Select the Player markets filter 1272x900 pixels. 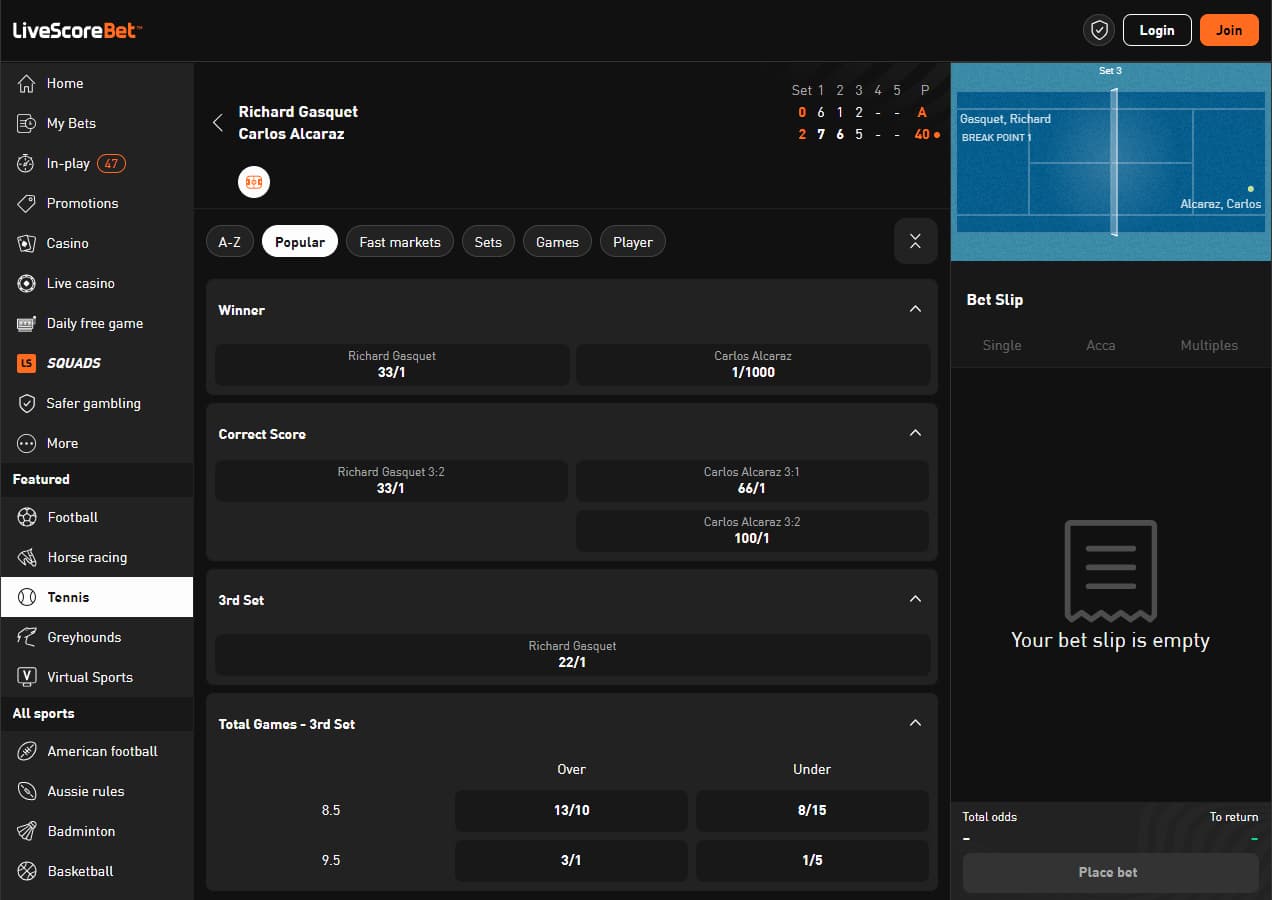(x=633, y=242)
